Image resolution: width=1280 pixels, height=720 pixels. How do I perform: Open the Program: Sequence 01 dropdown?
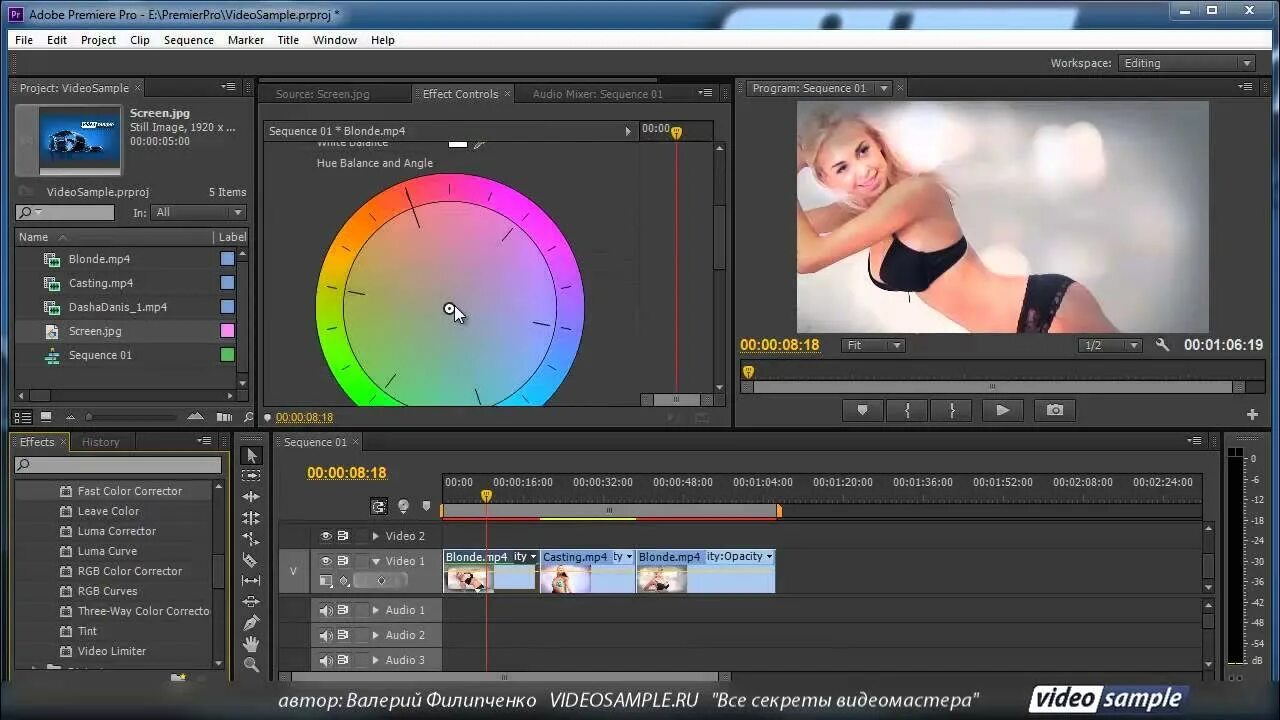pyautogui.click(x=884, y=88)
